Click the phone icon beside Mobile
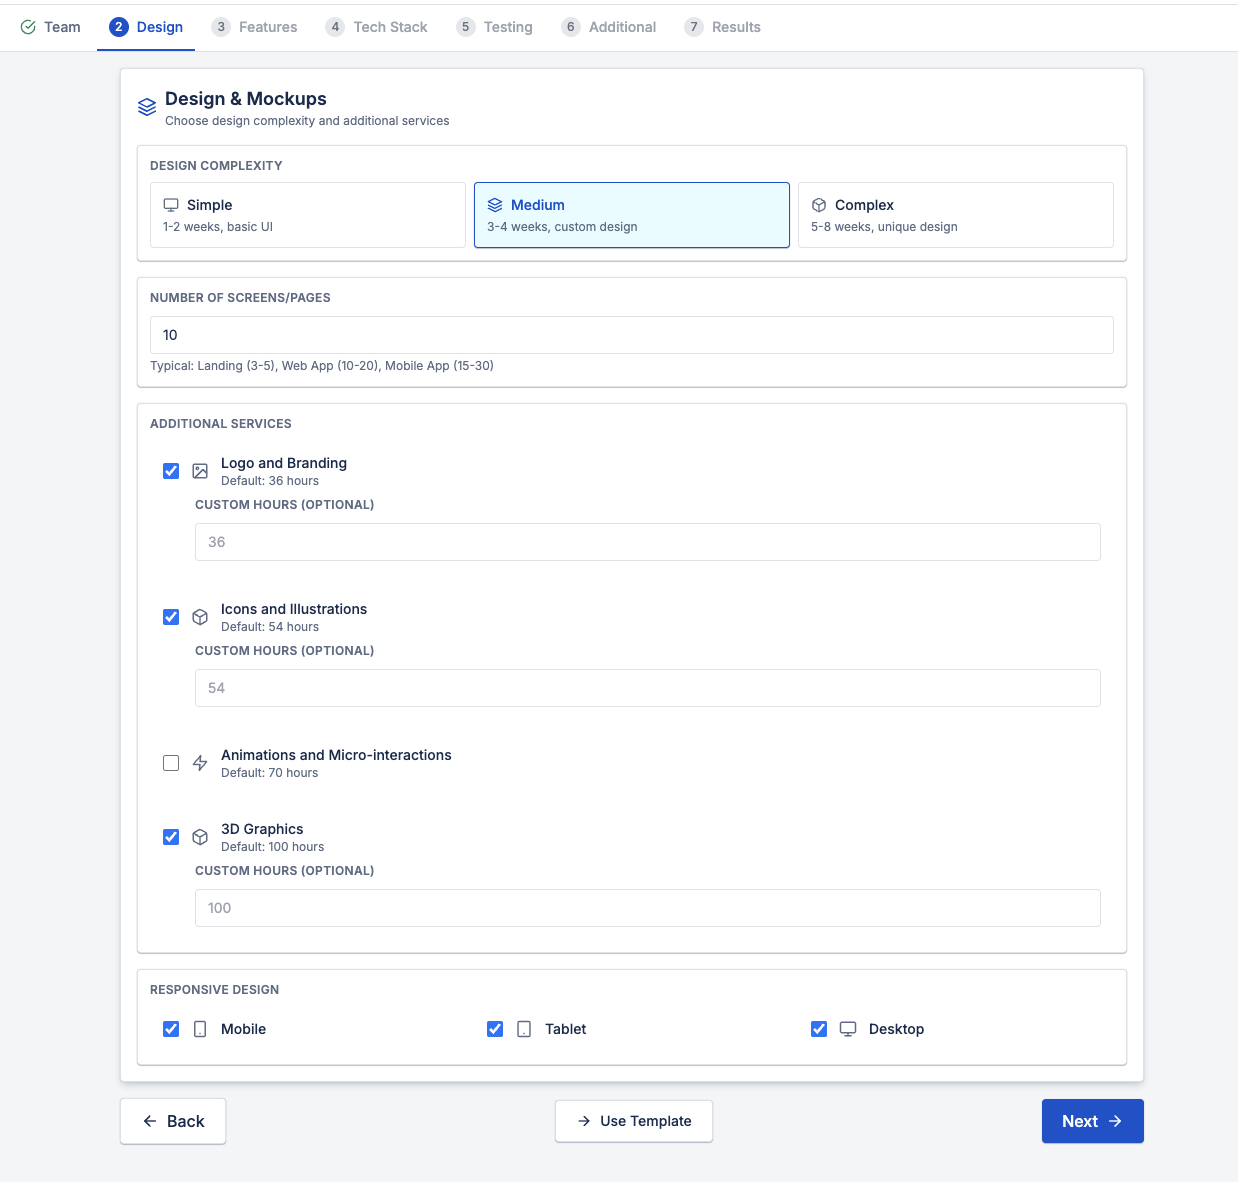This screenshot has height=1182, width=1238. (x=200, y=1028)
